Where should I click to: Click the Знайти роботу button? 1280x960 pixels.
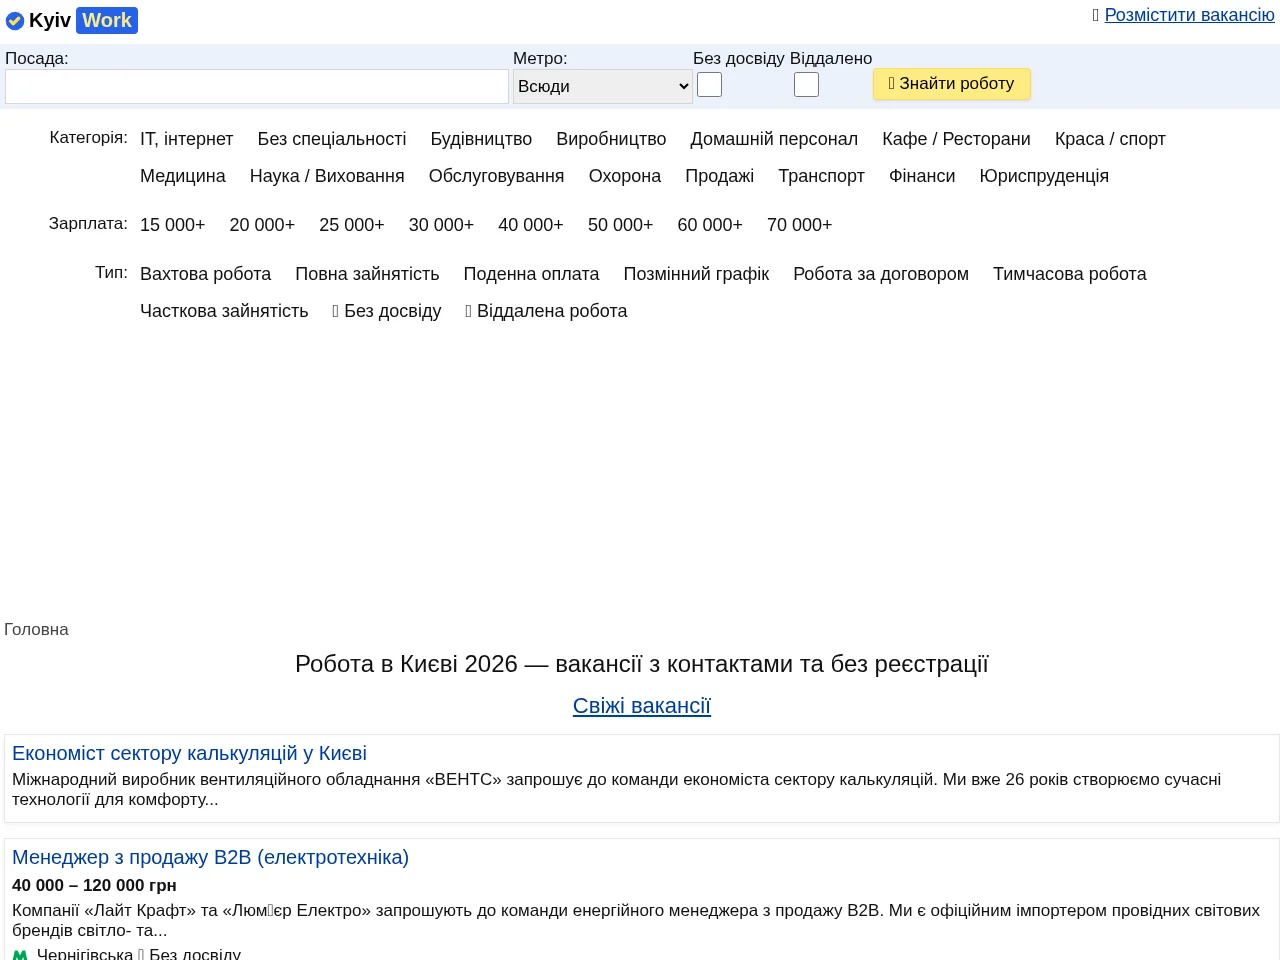pyautogui.click(x=952, y=84)
